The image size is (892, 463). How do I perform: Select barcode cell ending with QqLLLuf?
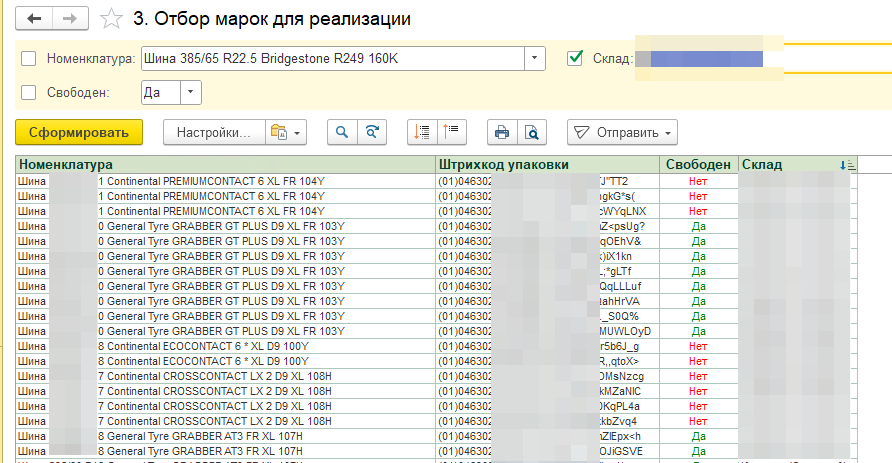547,286
